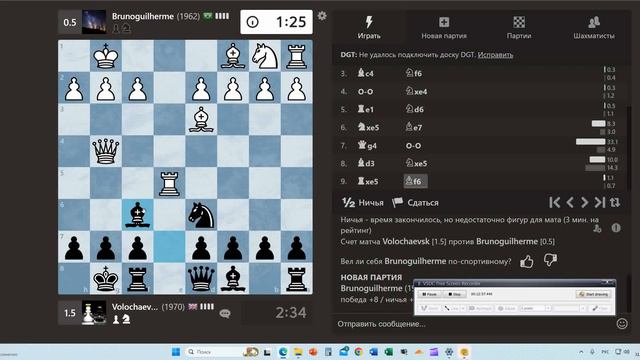
Task: Click Brunoguilherme's avatar thumbnail
Action: click(x=94, y=22)
